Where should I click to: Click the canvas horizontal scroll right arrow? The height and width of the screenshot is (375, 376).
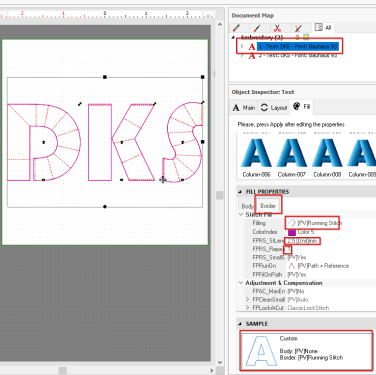[x=212, y=370]
